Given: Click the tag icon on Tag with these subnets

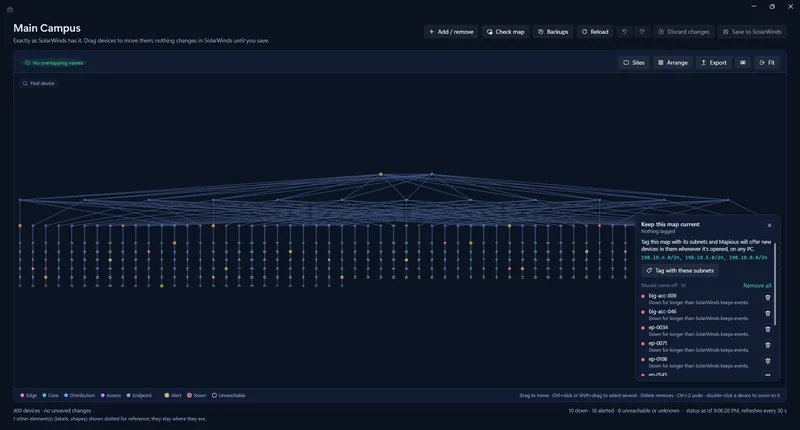Looking at the screenshot, I should [649, 270].
